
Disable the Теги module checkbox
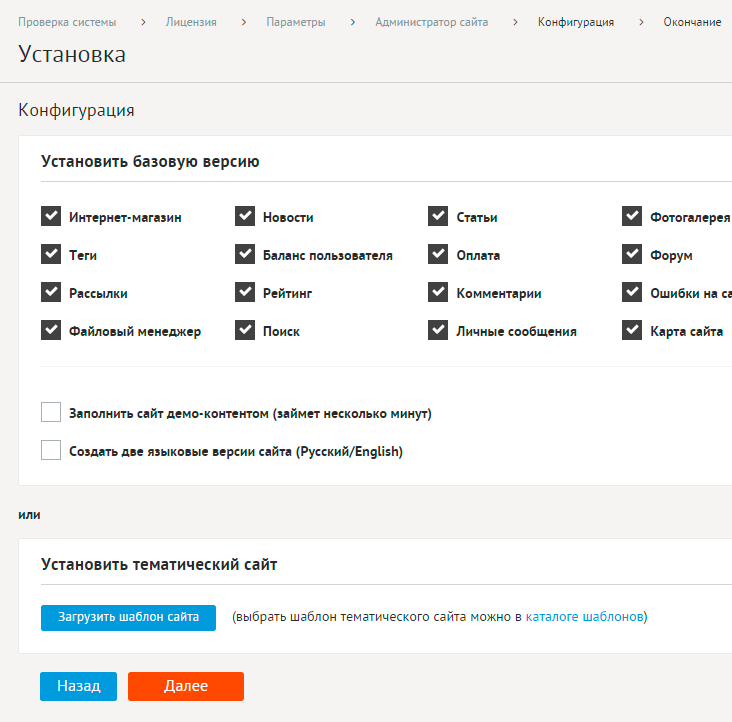pos(51,254)
